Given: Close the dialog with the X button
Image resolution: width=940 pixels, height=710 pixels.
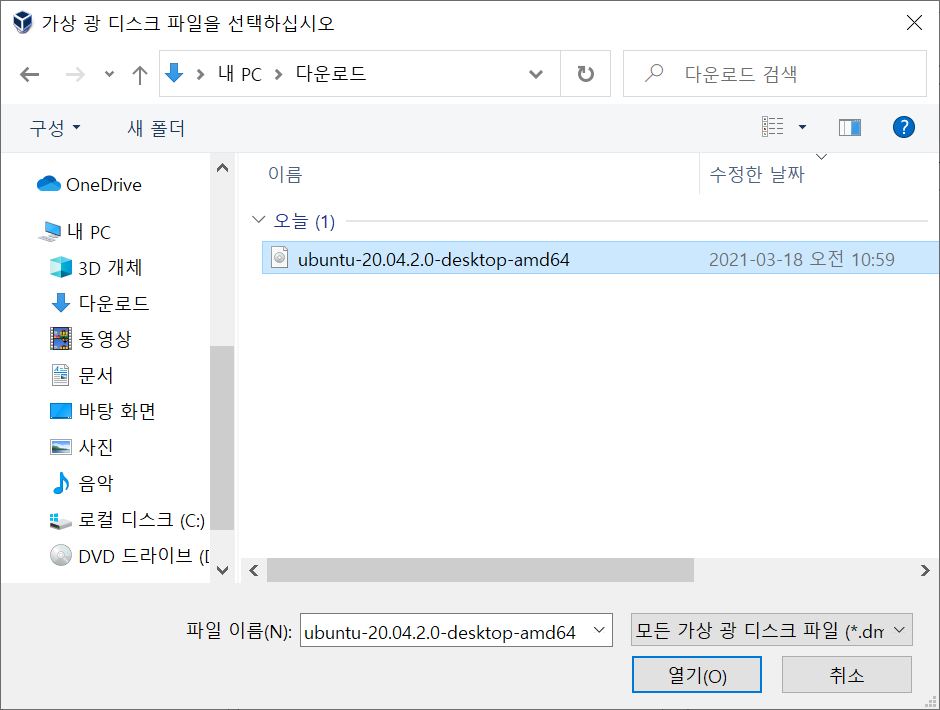Looking at the screenshot, I should pyautogui.click(x=914, y=23).
